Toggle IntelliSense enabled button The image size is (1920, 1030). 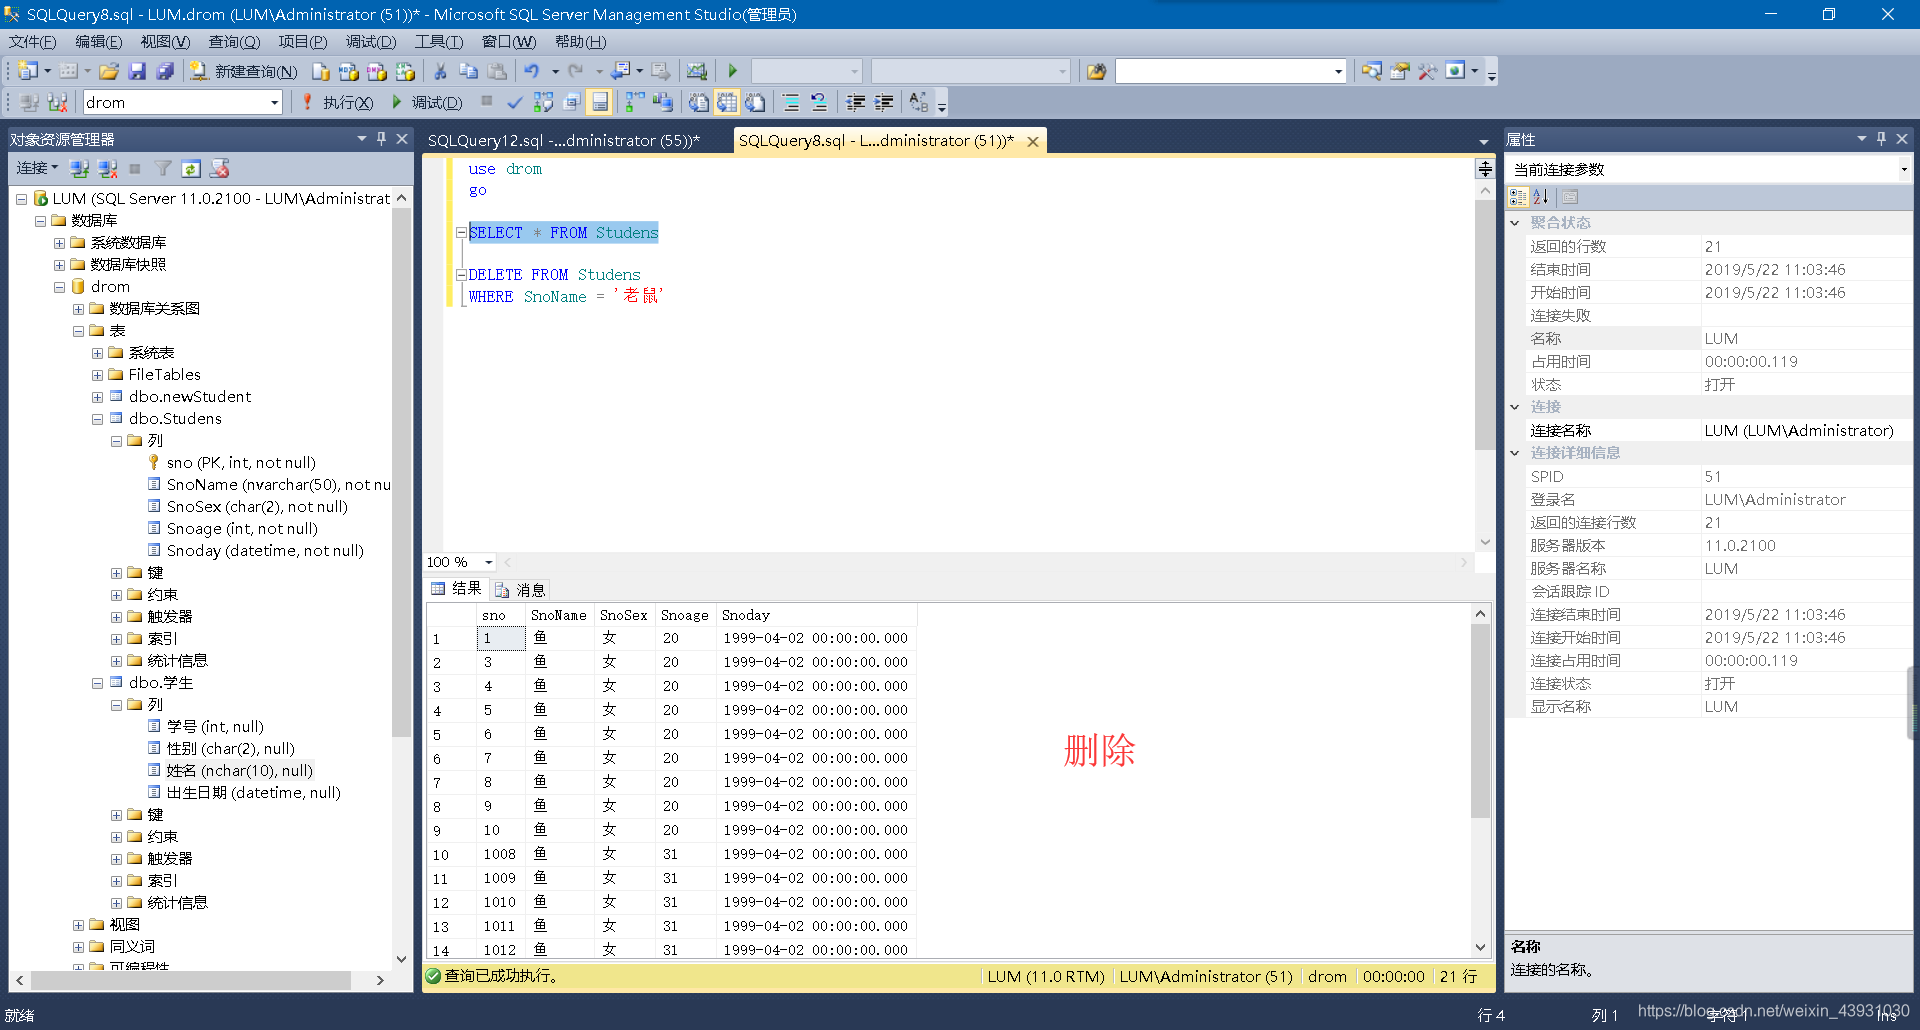click(599, 102)
